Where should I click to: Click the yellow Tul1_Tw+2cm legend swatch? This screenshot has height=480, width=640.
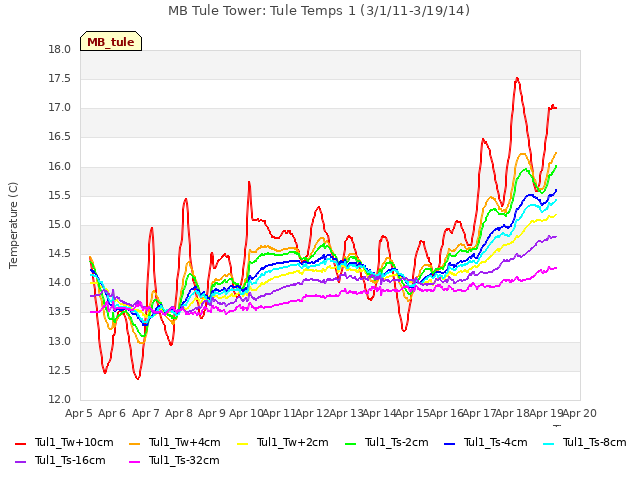click(x=242, y=444)
